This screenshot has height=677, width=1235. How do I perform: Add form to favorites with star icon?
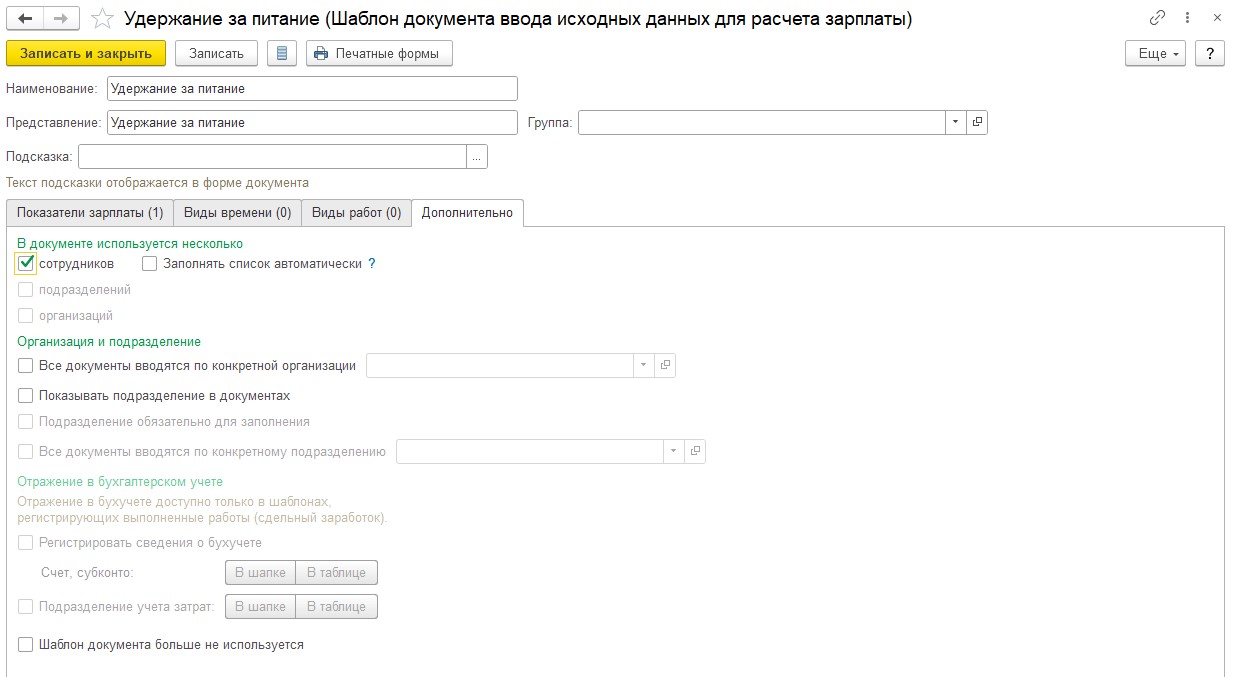pyautogui.click(x=101, y=19)
